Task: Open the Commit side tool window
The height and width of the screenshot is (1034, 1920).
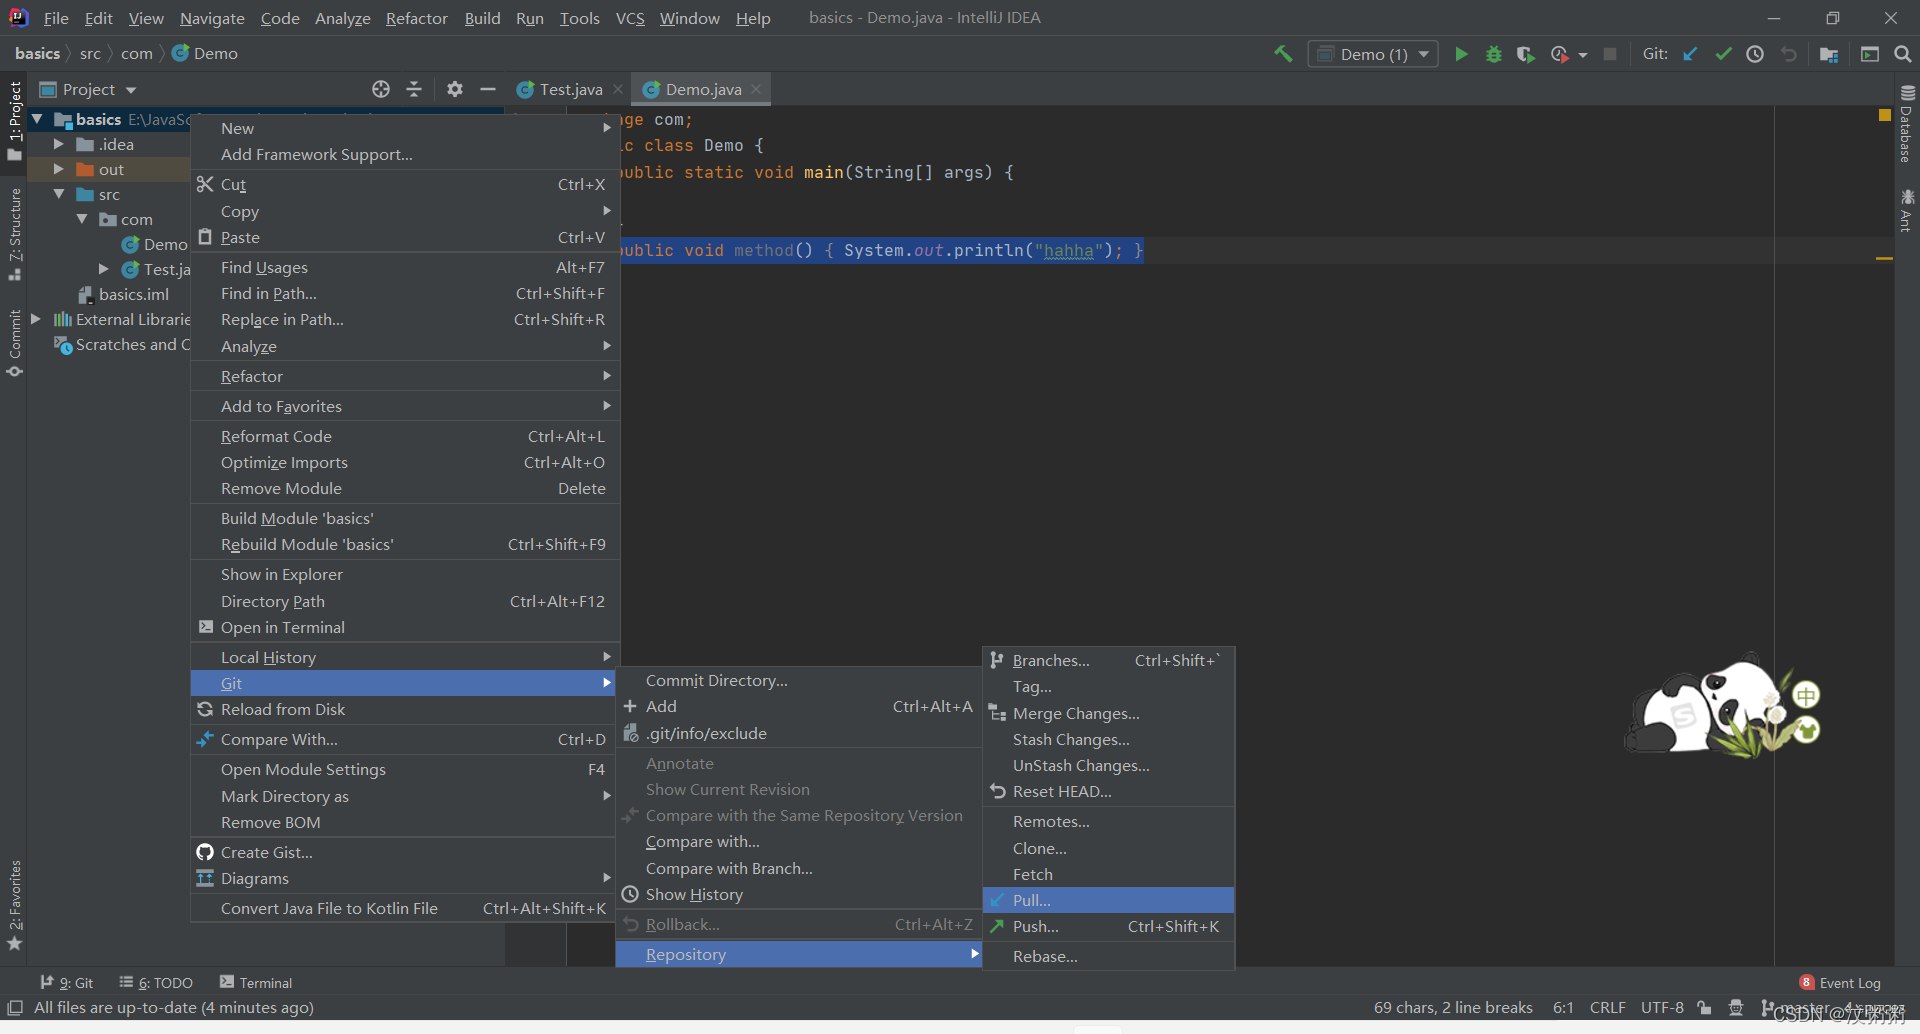Action: pos(15,343)
